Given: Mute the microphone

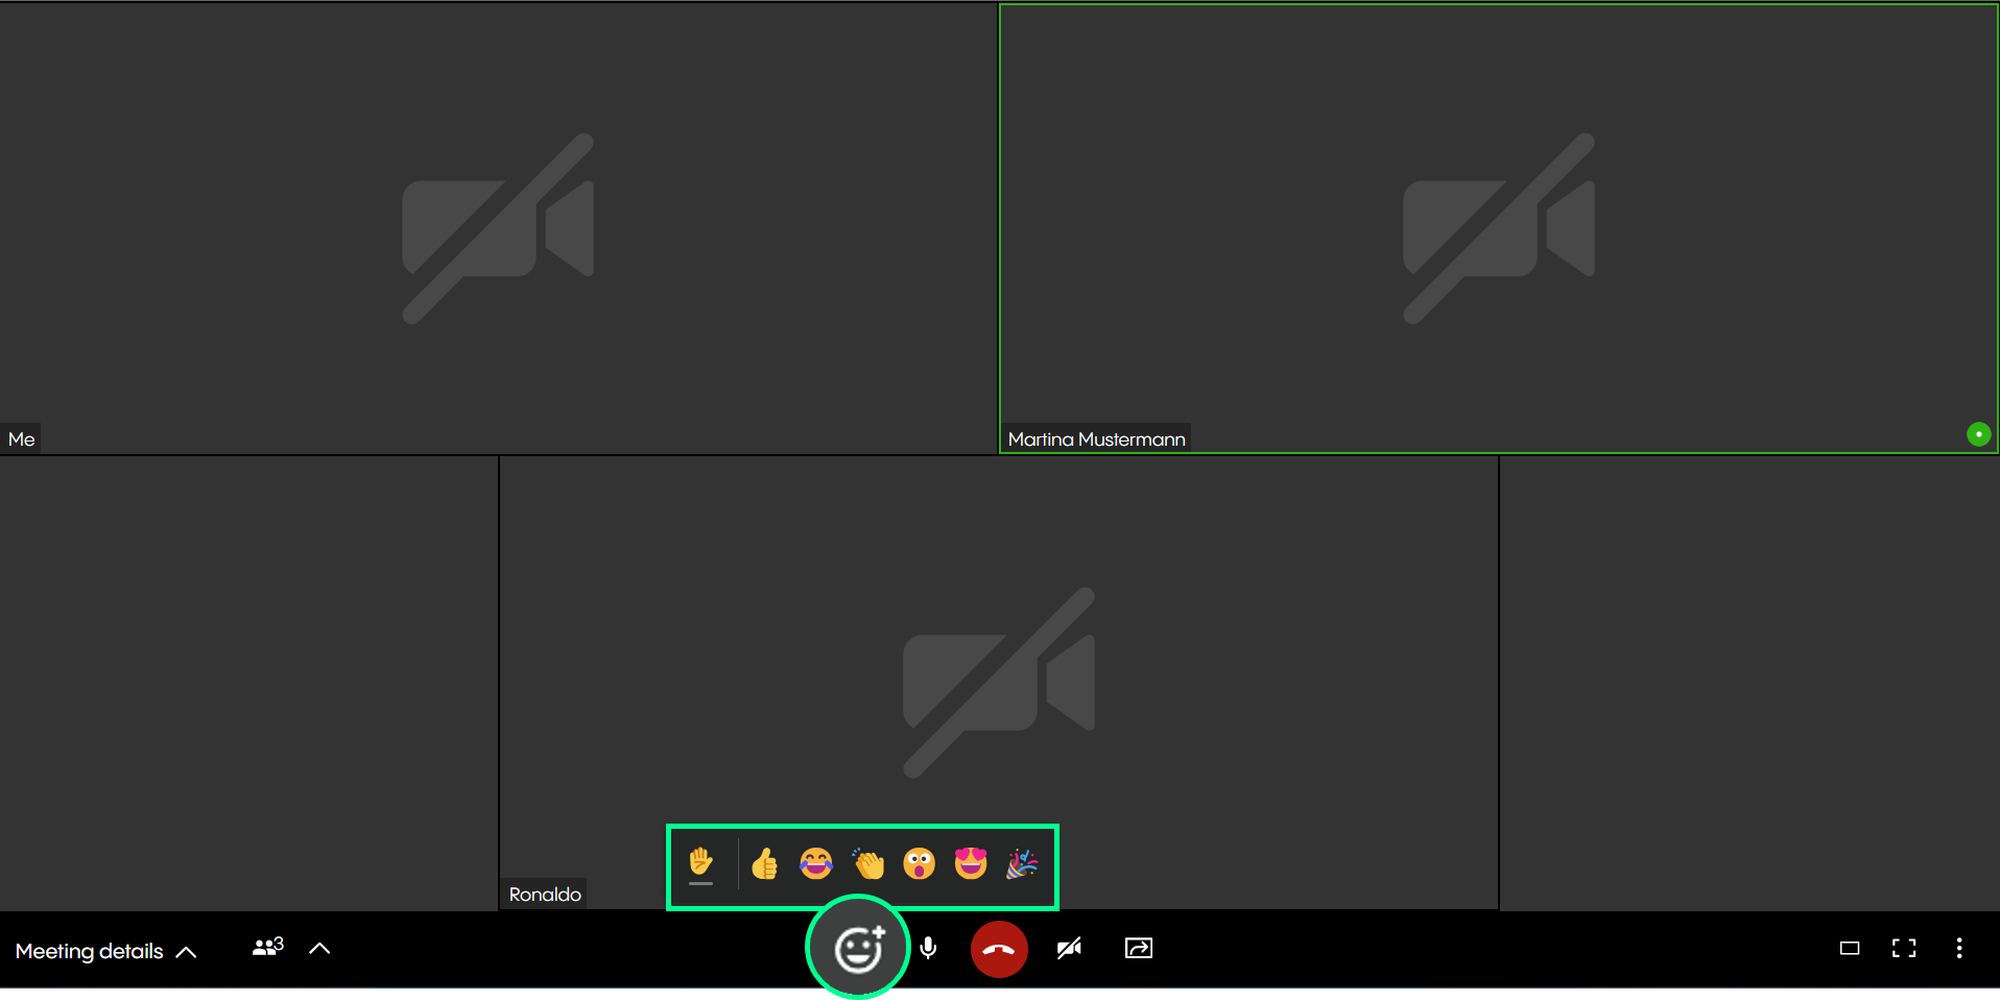Looking at the screenshot, I should click(929, 948).
